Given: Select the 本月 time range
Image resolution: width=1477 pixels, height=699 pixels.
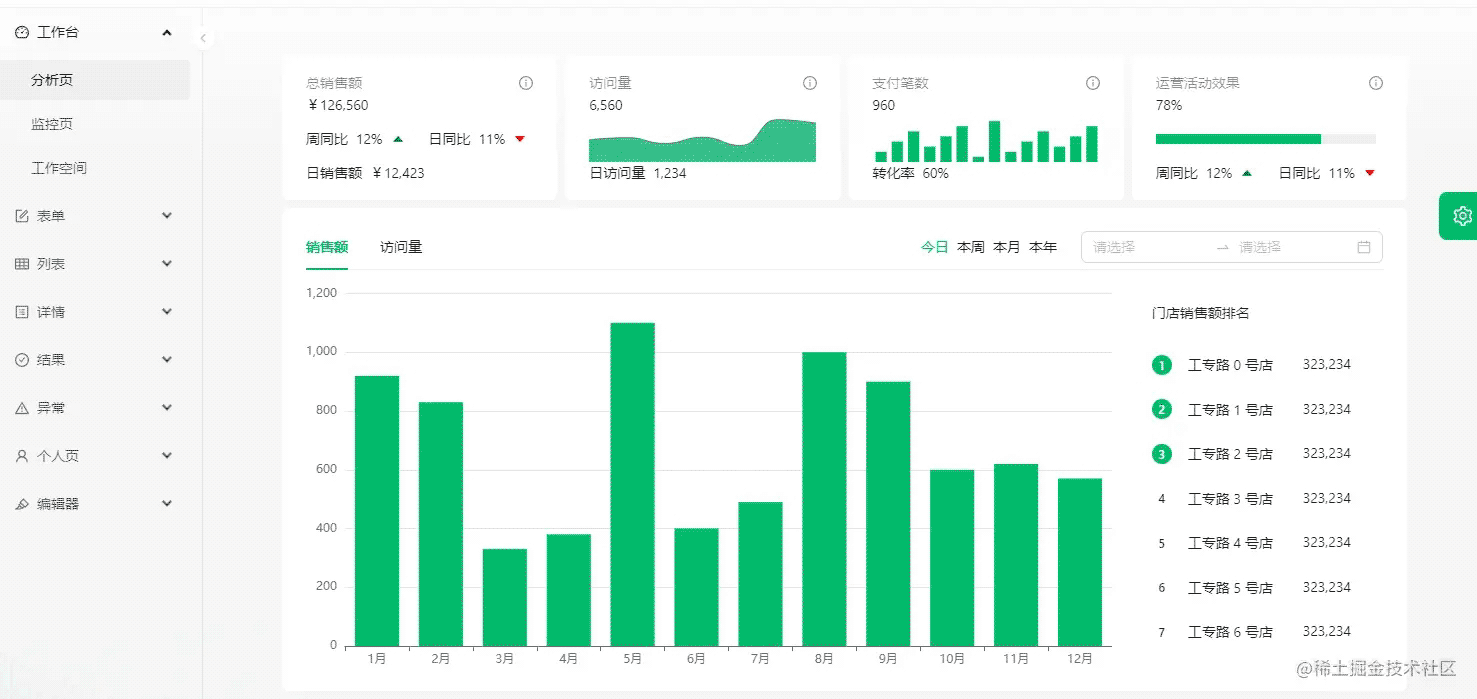Looking at the screenshot, I should pos(1007,247).
